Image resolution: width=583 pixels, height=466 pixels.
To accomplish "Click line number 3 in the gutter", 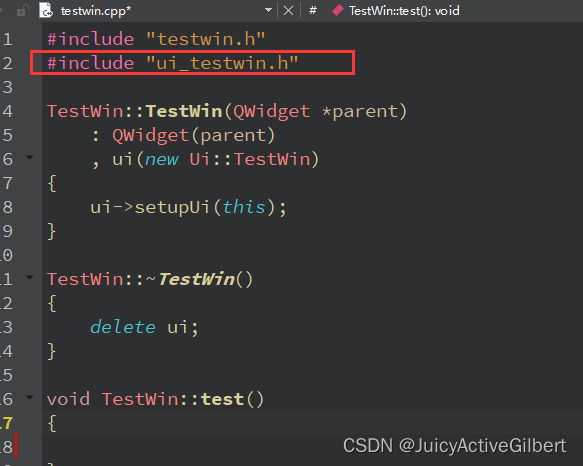I will coord(7,87).
